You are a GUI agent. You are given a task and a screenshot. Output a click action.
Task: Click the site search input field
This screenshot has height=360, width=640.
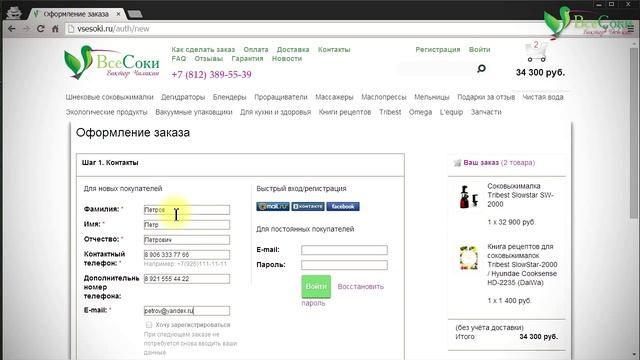coord(437,69)
